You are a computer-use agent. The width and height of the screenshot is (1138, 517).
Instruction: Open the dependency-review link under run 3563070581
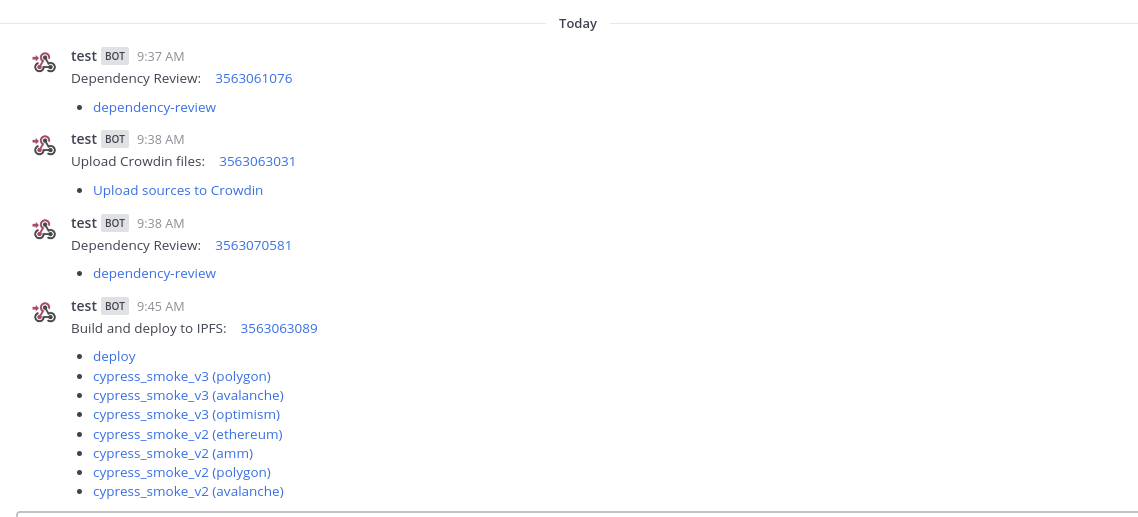pos(155,274)
